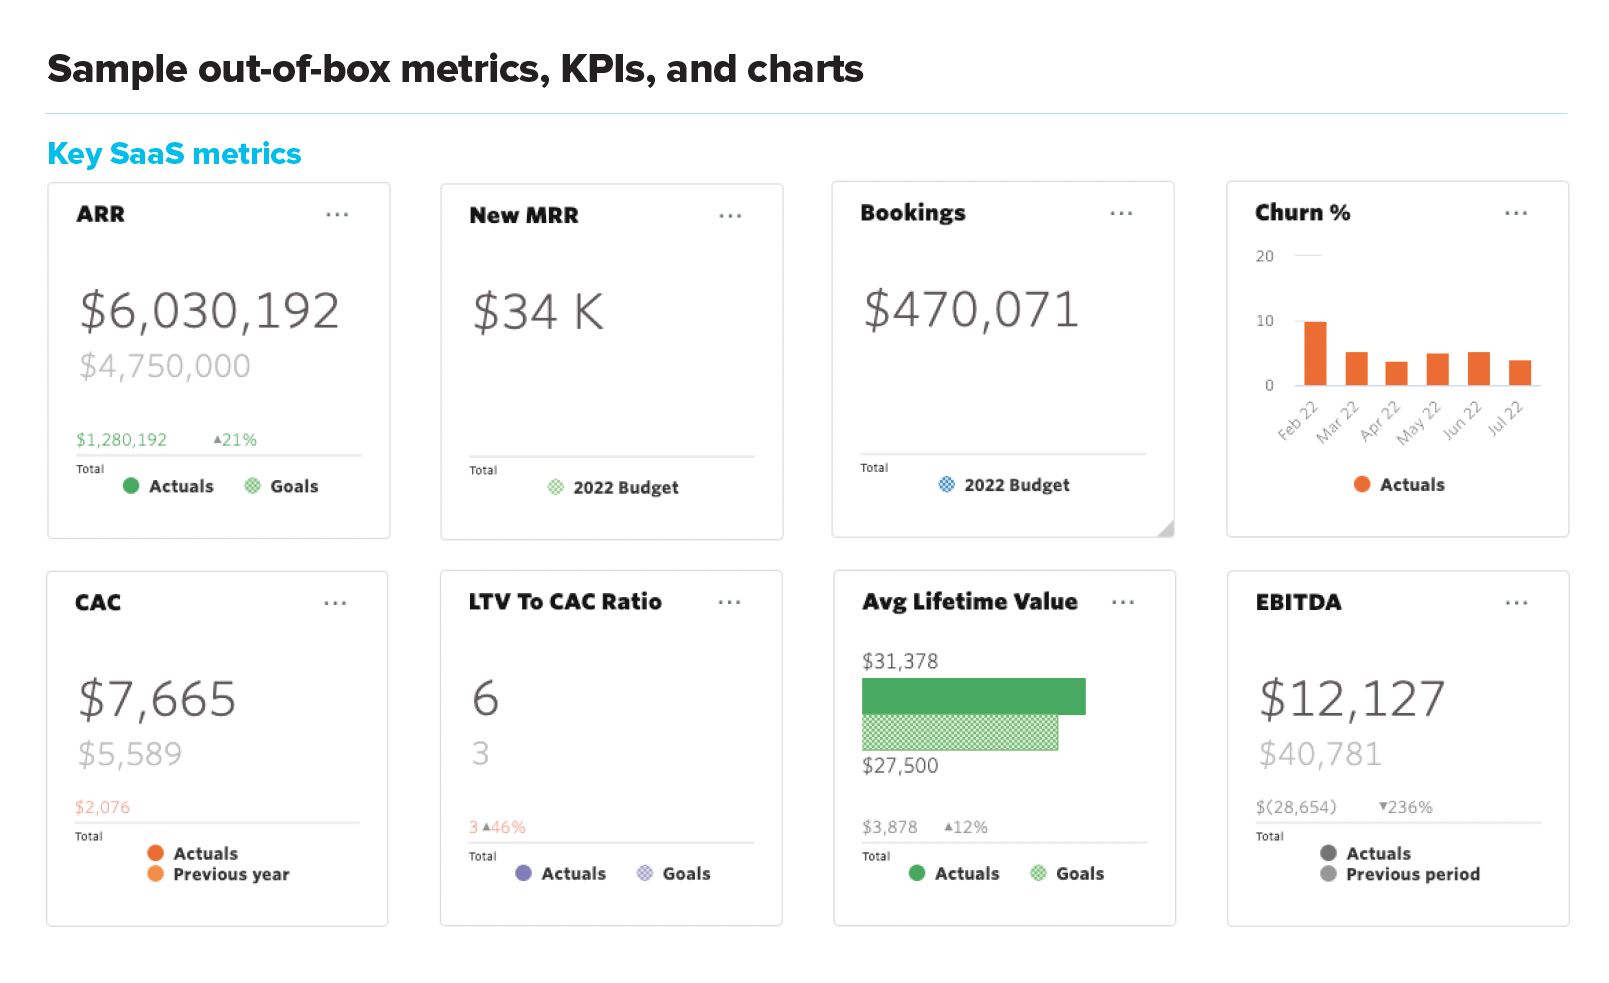Click the hatched Goals bar at $27,500
The width and height of the screenshot is (1609, 983).
point(959,733)
